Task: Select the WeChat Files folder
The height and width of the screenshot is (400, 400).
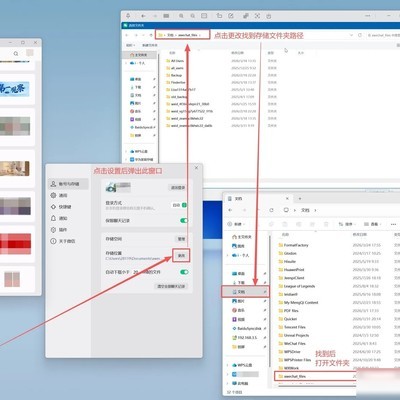Action: pos(292,343)
